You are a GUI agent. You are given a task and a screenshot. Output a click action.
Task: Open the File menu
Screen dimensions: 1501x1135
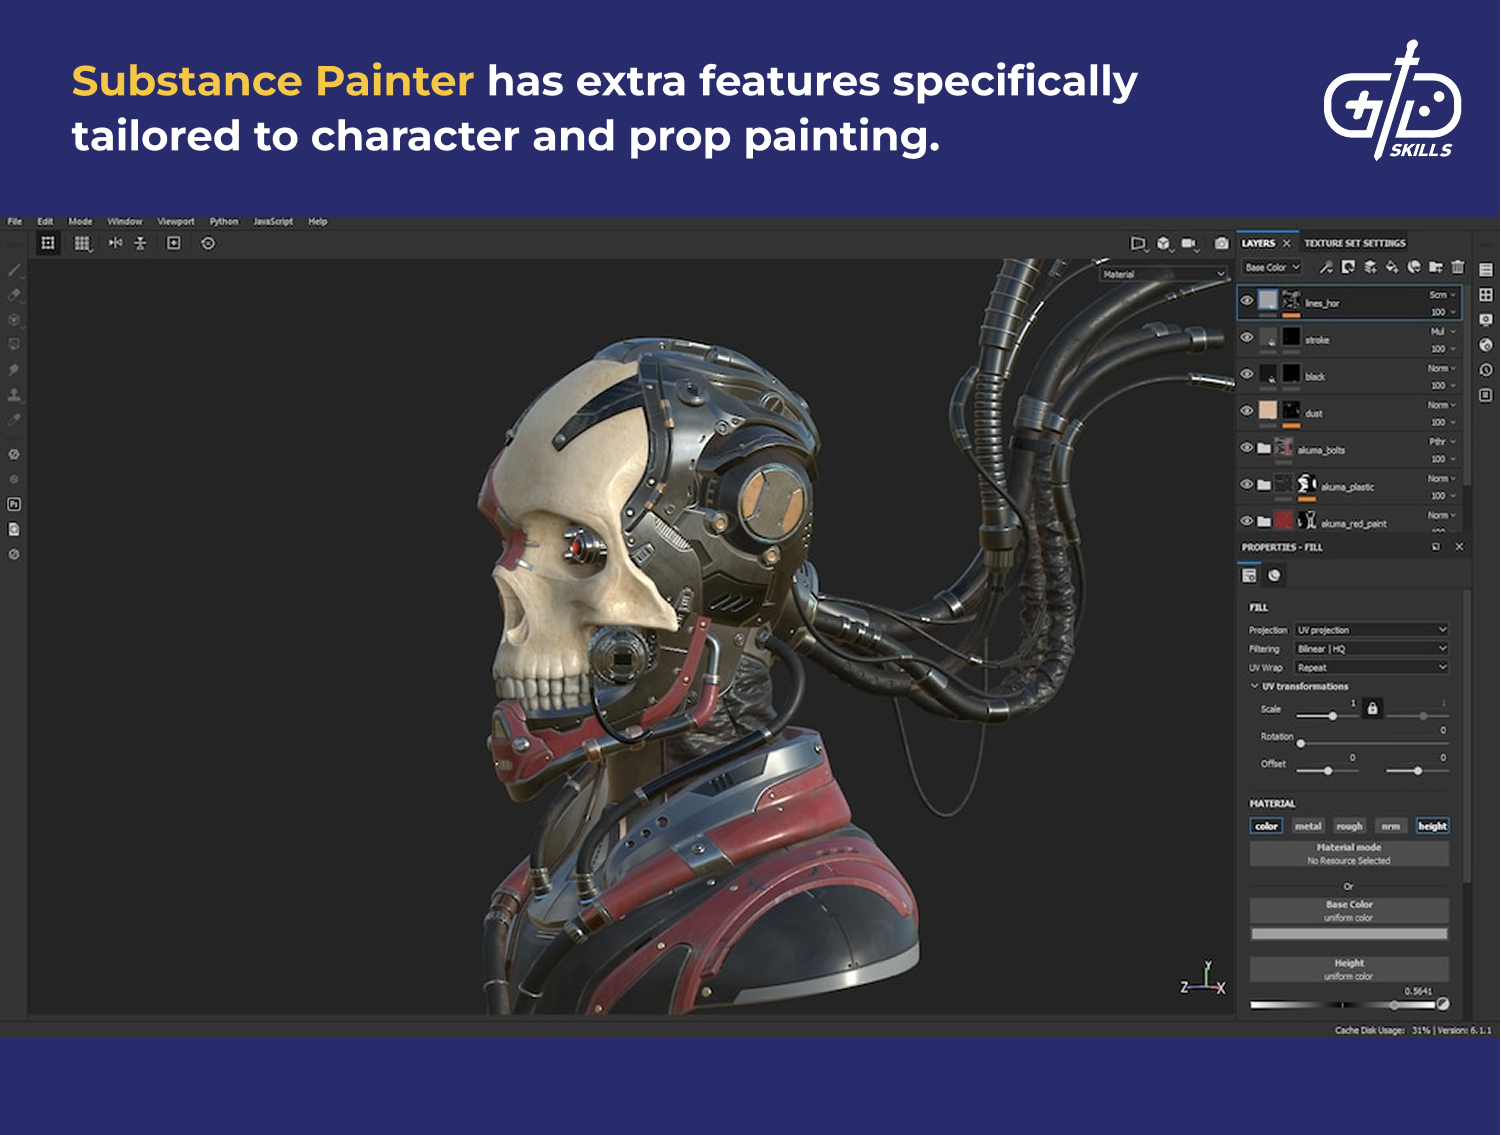click(x=15, y=221)
